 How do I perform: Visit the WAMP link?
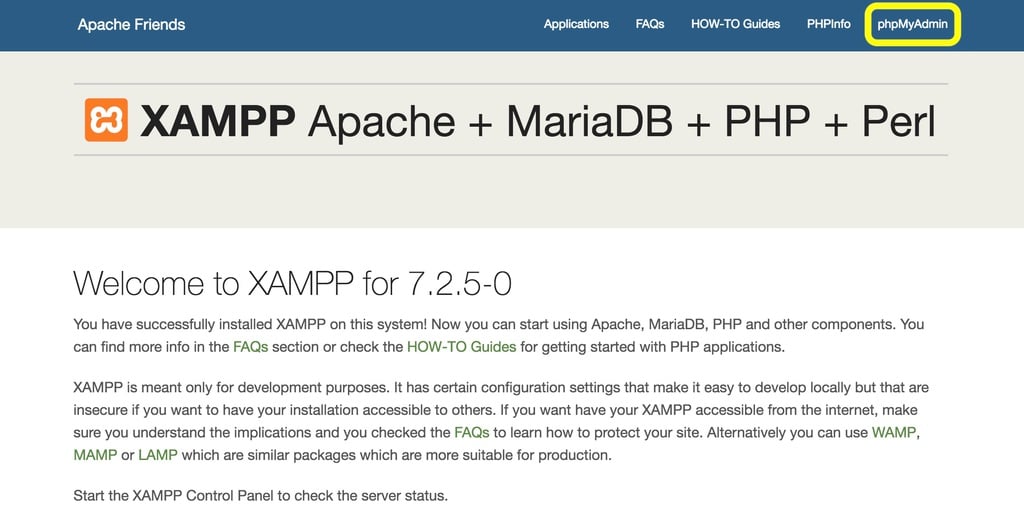(894, 432)
